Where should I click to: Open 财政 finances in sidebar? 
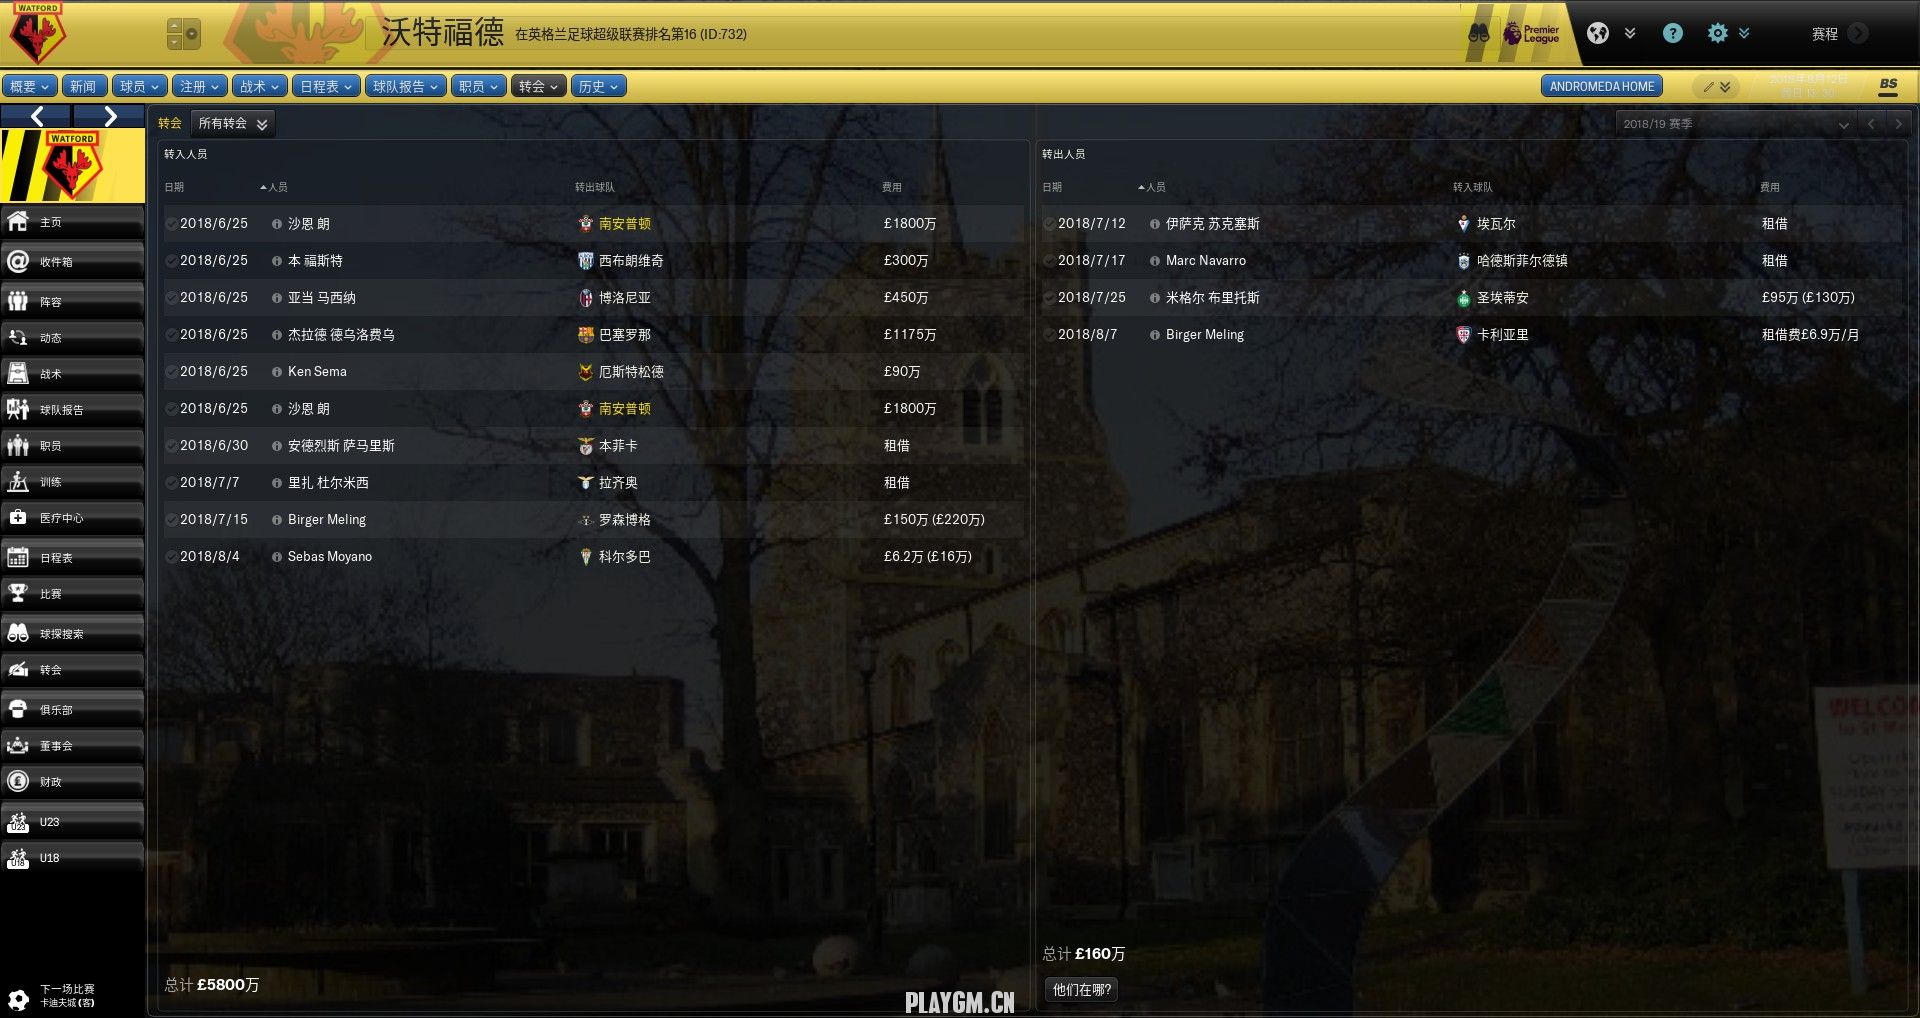pos(72,782)
